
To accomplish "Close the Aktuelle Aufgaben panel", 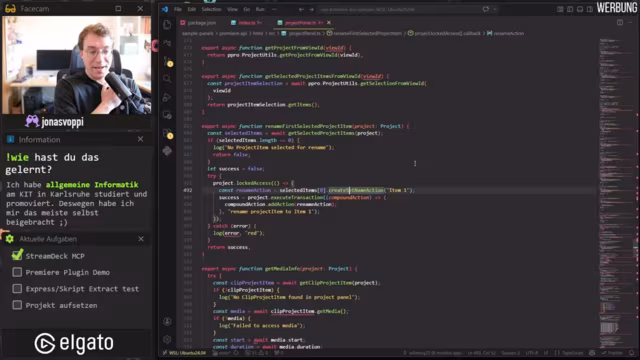I will click(x=141, y=239).
